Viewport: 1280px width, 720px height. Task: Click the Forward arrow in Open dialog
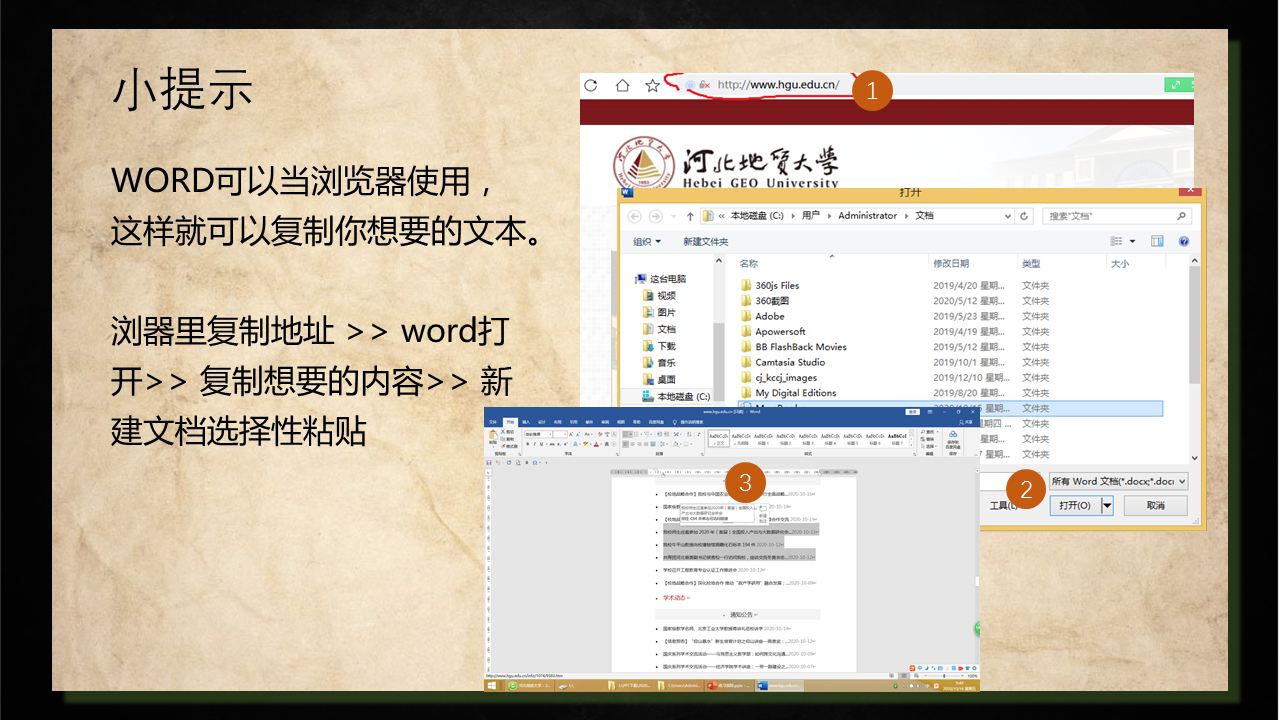pos(656,216)
